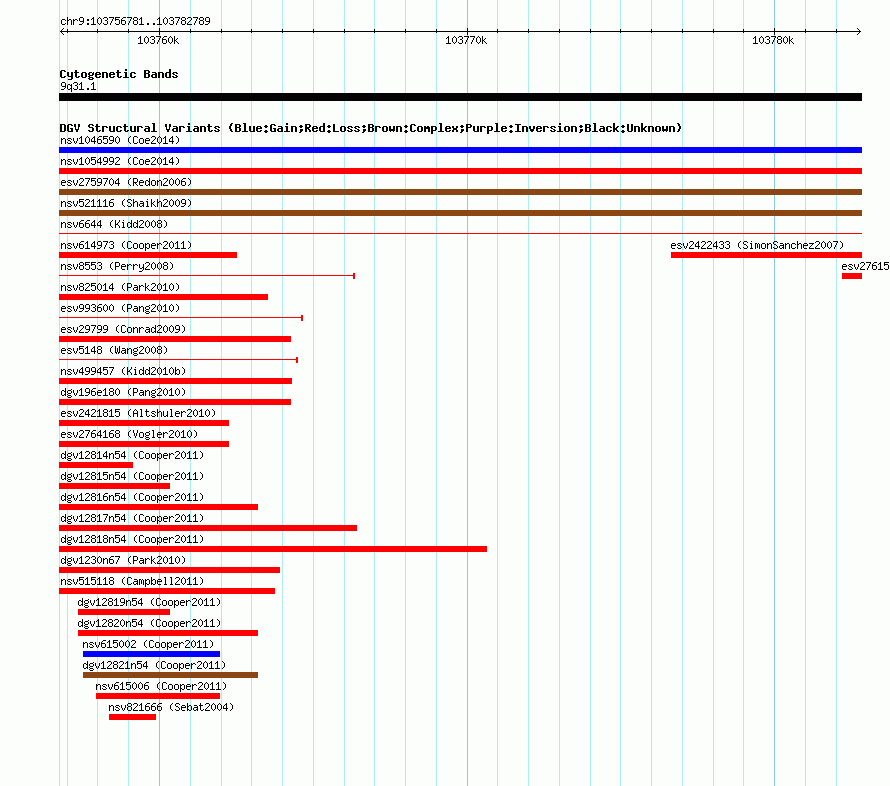The image size is (890, 786).
Task: Click the 103780k ruler tick label
Action: click(773, 40)
